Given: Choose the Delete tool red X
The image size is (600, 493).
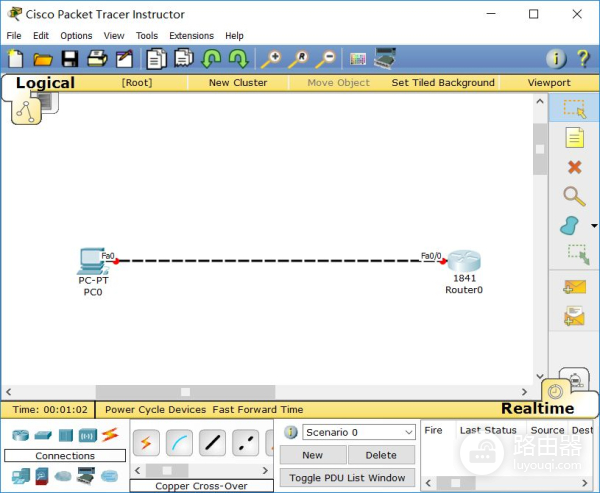Looking at the screenshot, I should pos(575,167).
